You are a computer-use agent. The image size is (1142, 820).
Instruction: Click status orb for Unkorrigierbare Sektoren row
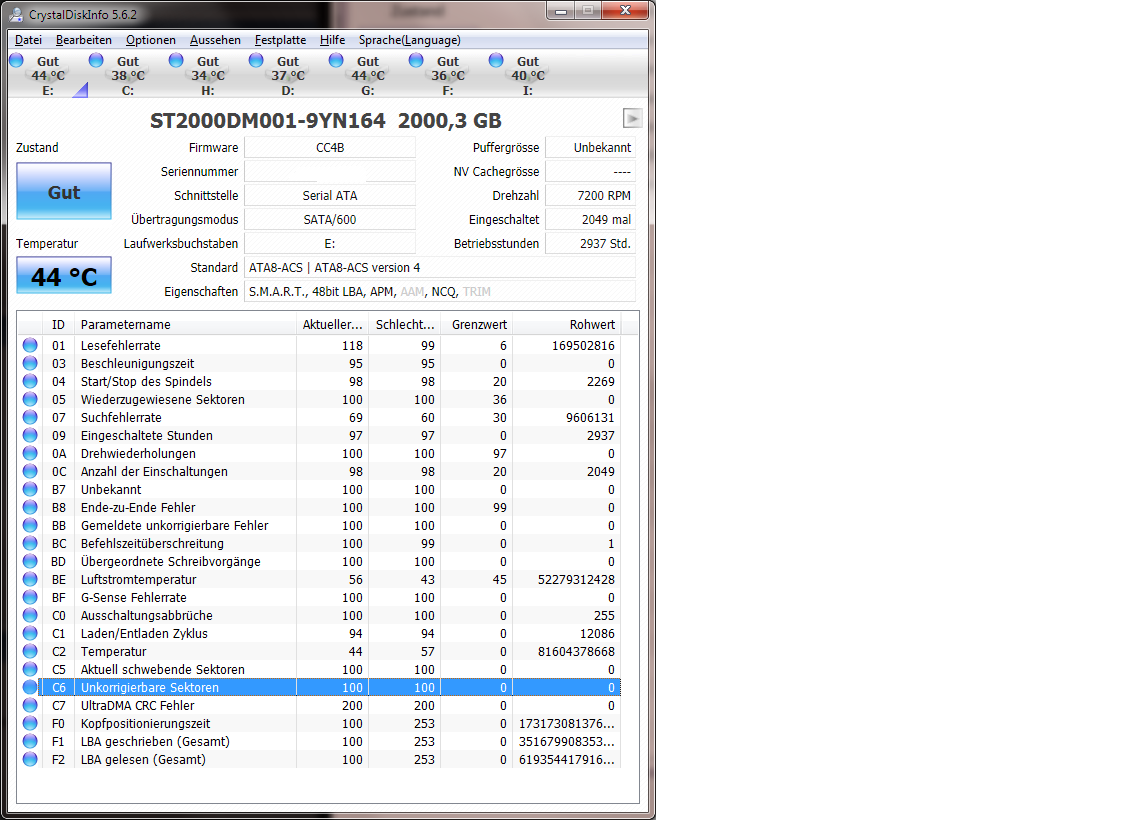pos(30,687)
